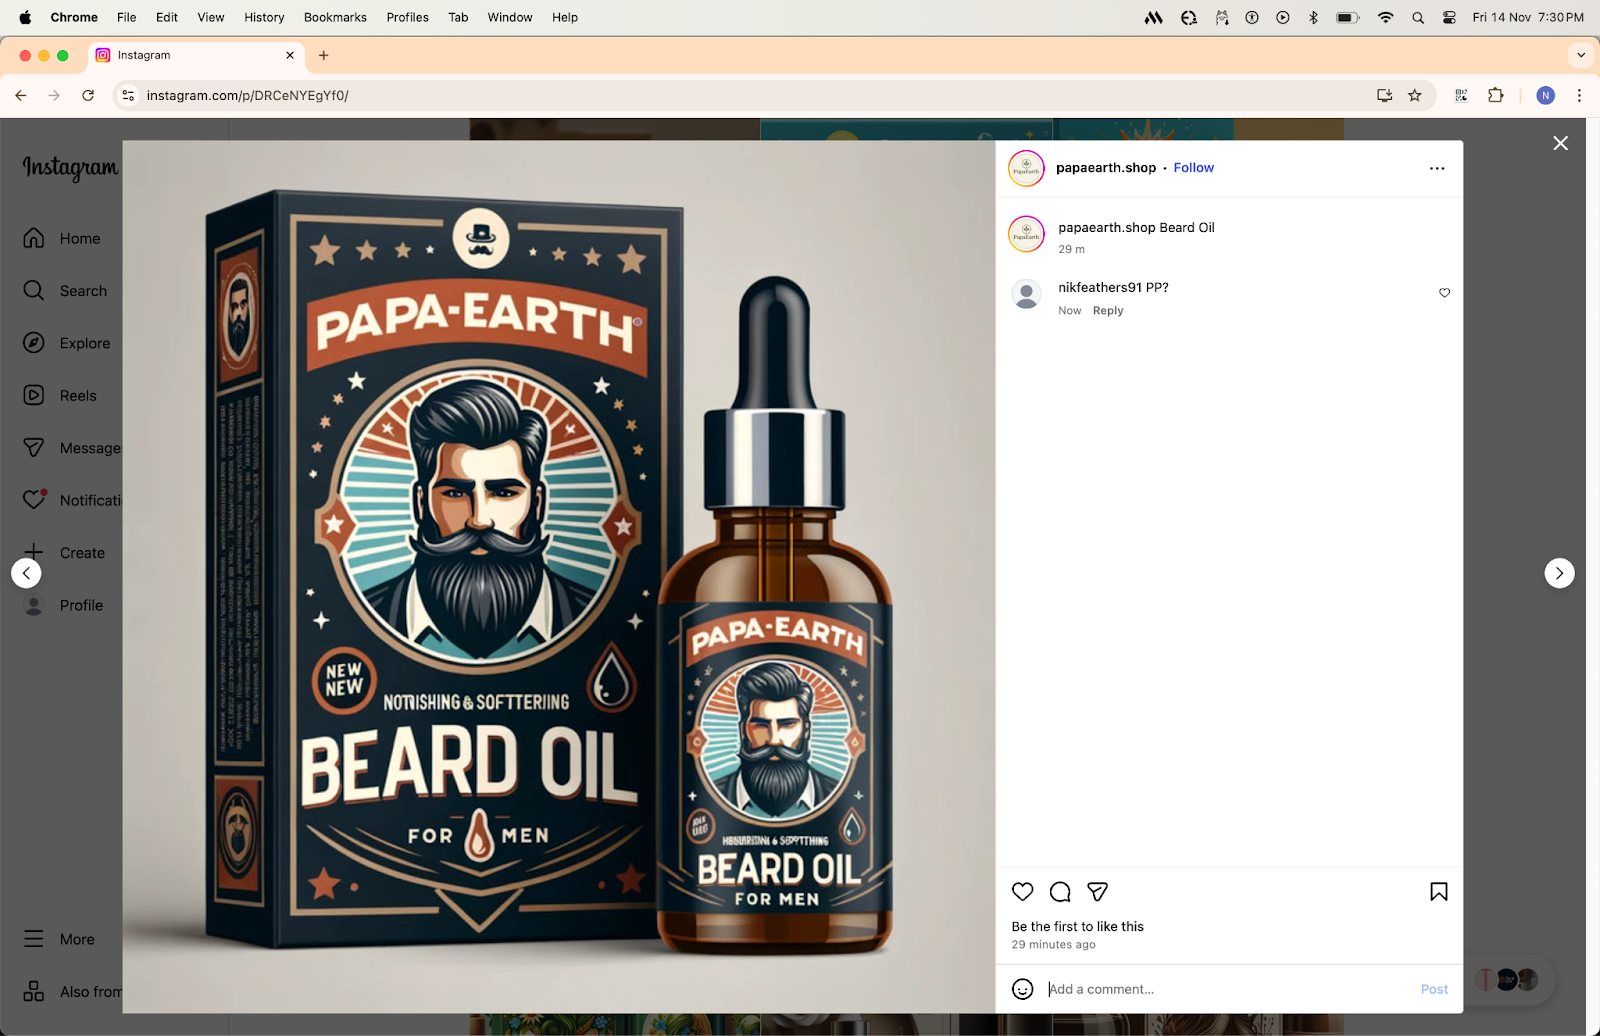Open Search in Instagram sidebar
The height and width of the screenshot is (1036, 1600).
[65, 291]
